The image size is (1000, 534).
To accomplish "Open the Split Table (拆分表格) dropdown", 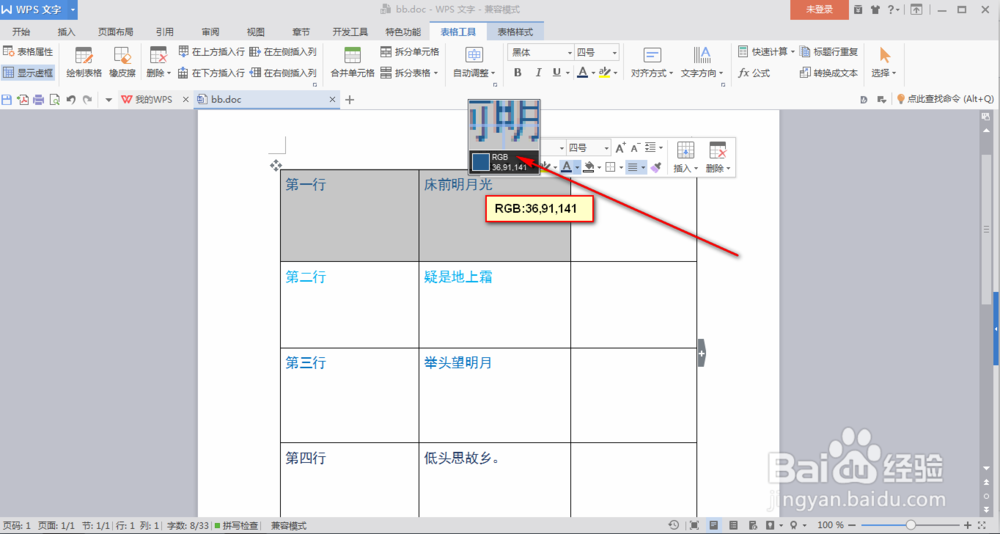I will point(409,73).
